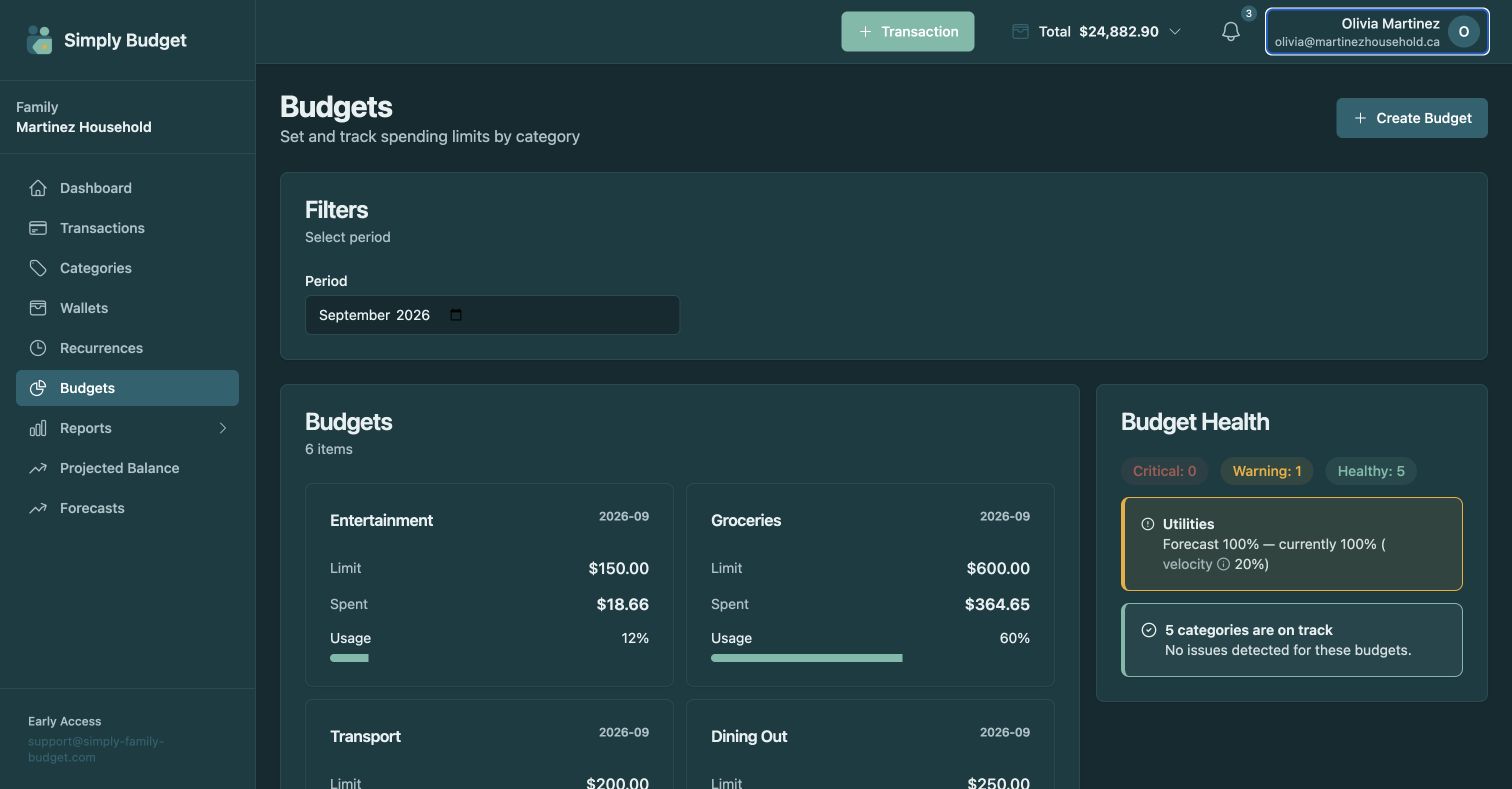Click the Forecasts trend icon
Screen dimensions: 1512x789
pyautogui.click(x=38, y=508)
